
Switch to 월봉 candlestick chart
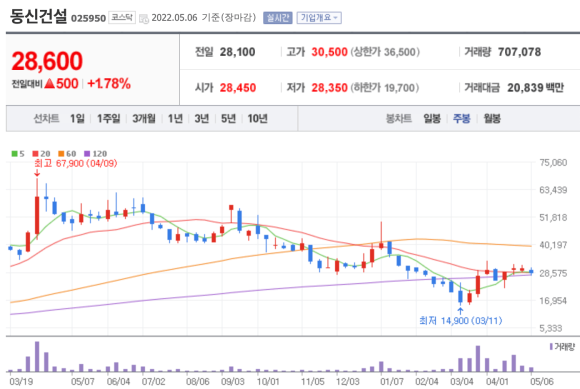(x=492, y=119)
